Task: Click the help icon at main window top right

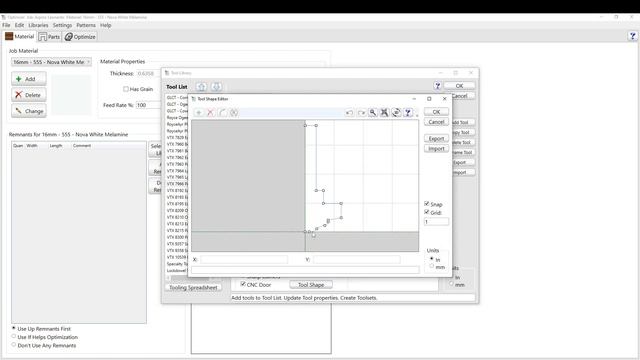Action: pyautogui.click(x=633, y=36)
